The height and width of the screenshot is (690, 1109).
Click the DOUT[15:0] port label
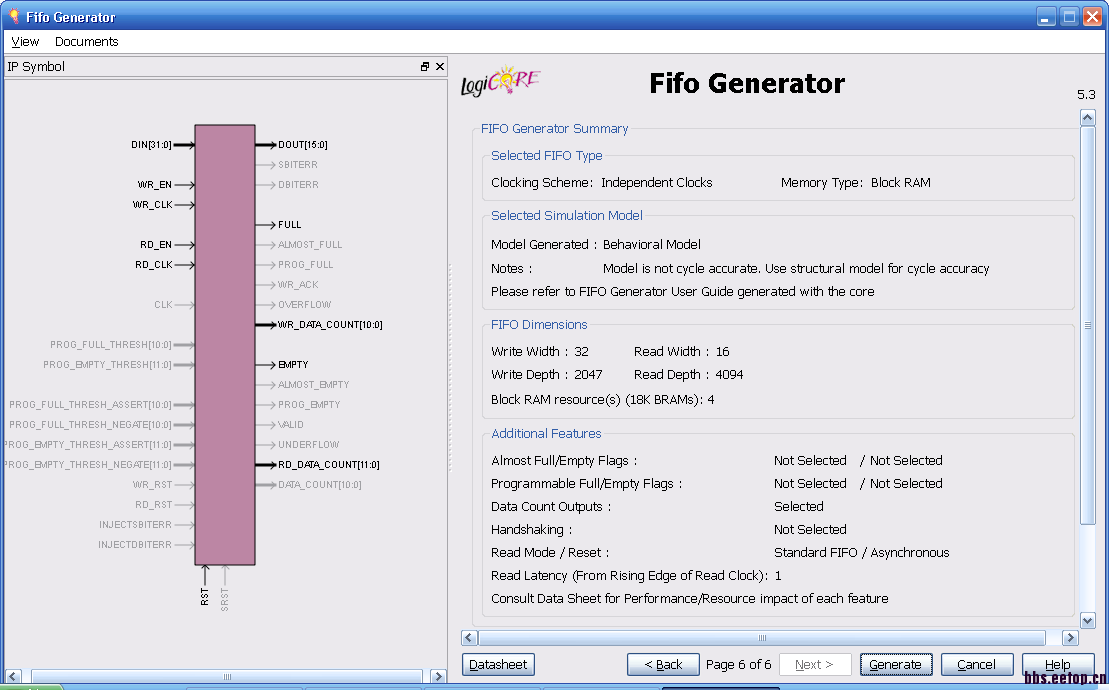tap(303, 145)
